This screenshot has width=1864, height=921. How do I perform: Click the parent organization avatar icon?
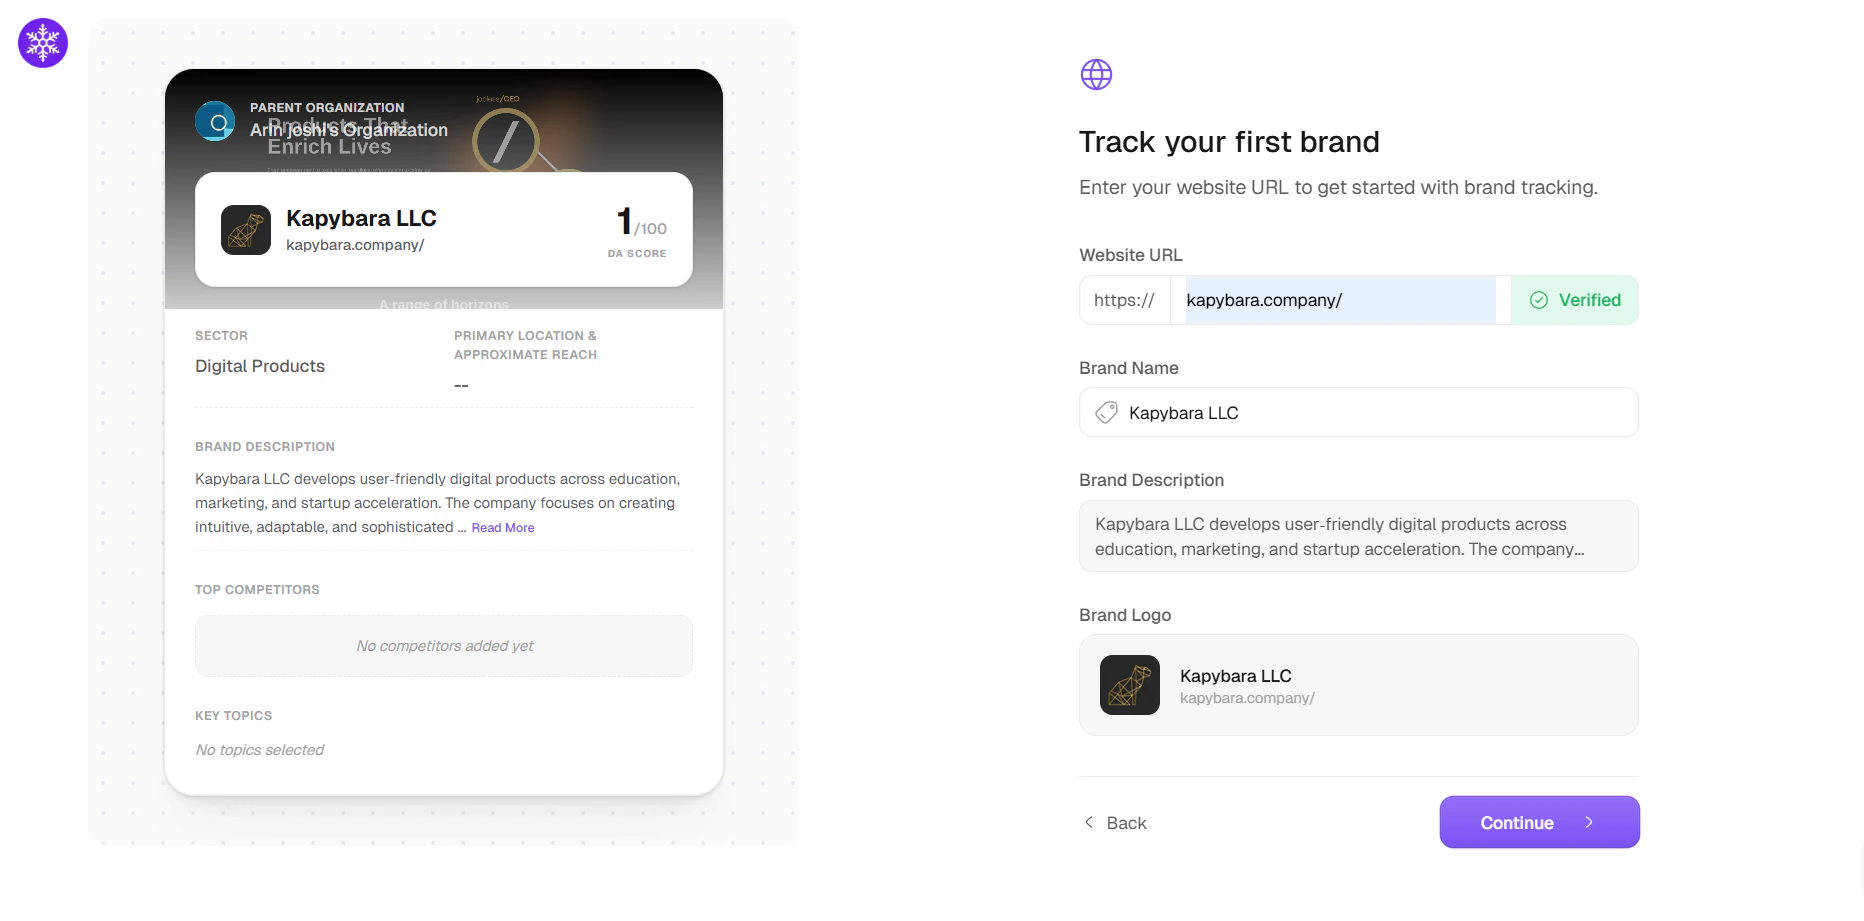(215, 120)
